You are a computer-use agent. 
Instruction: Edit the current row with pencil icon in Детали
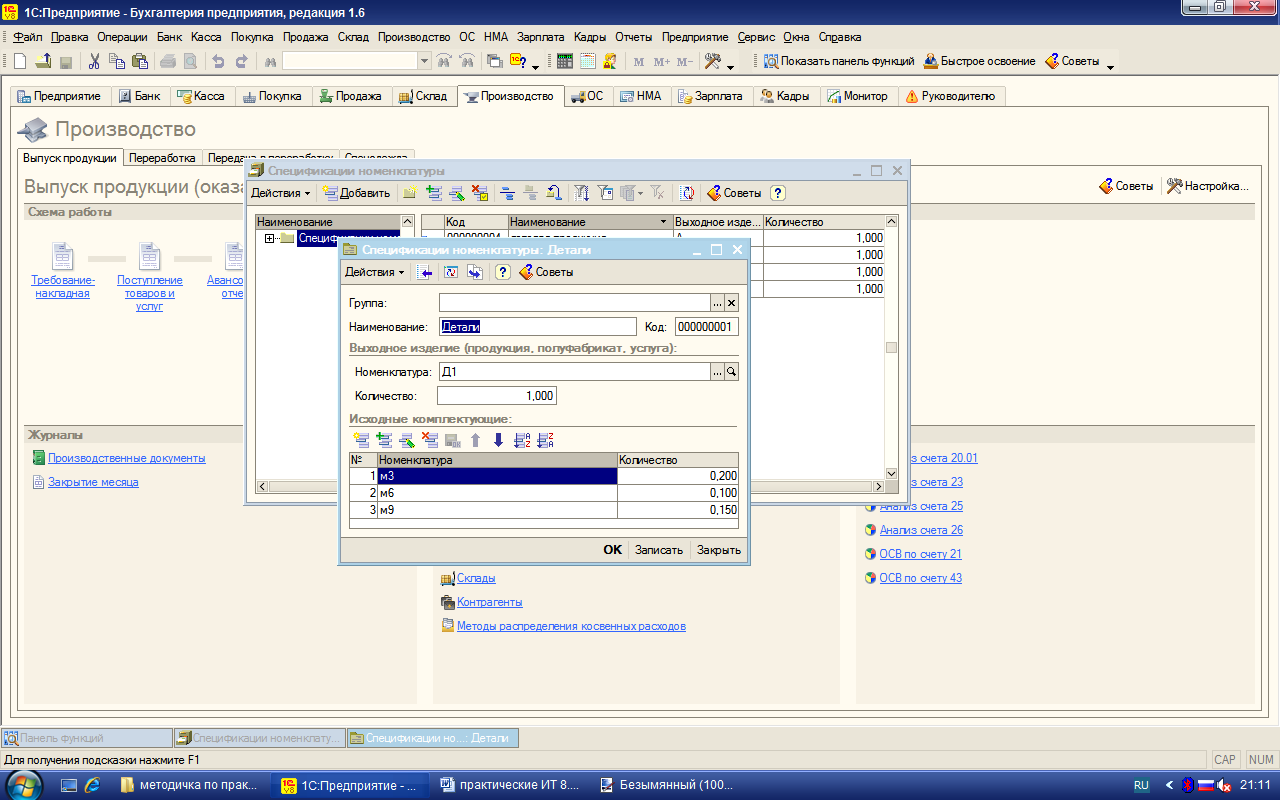pyautogui.click(x=407, y=440)
